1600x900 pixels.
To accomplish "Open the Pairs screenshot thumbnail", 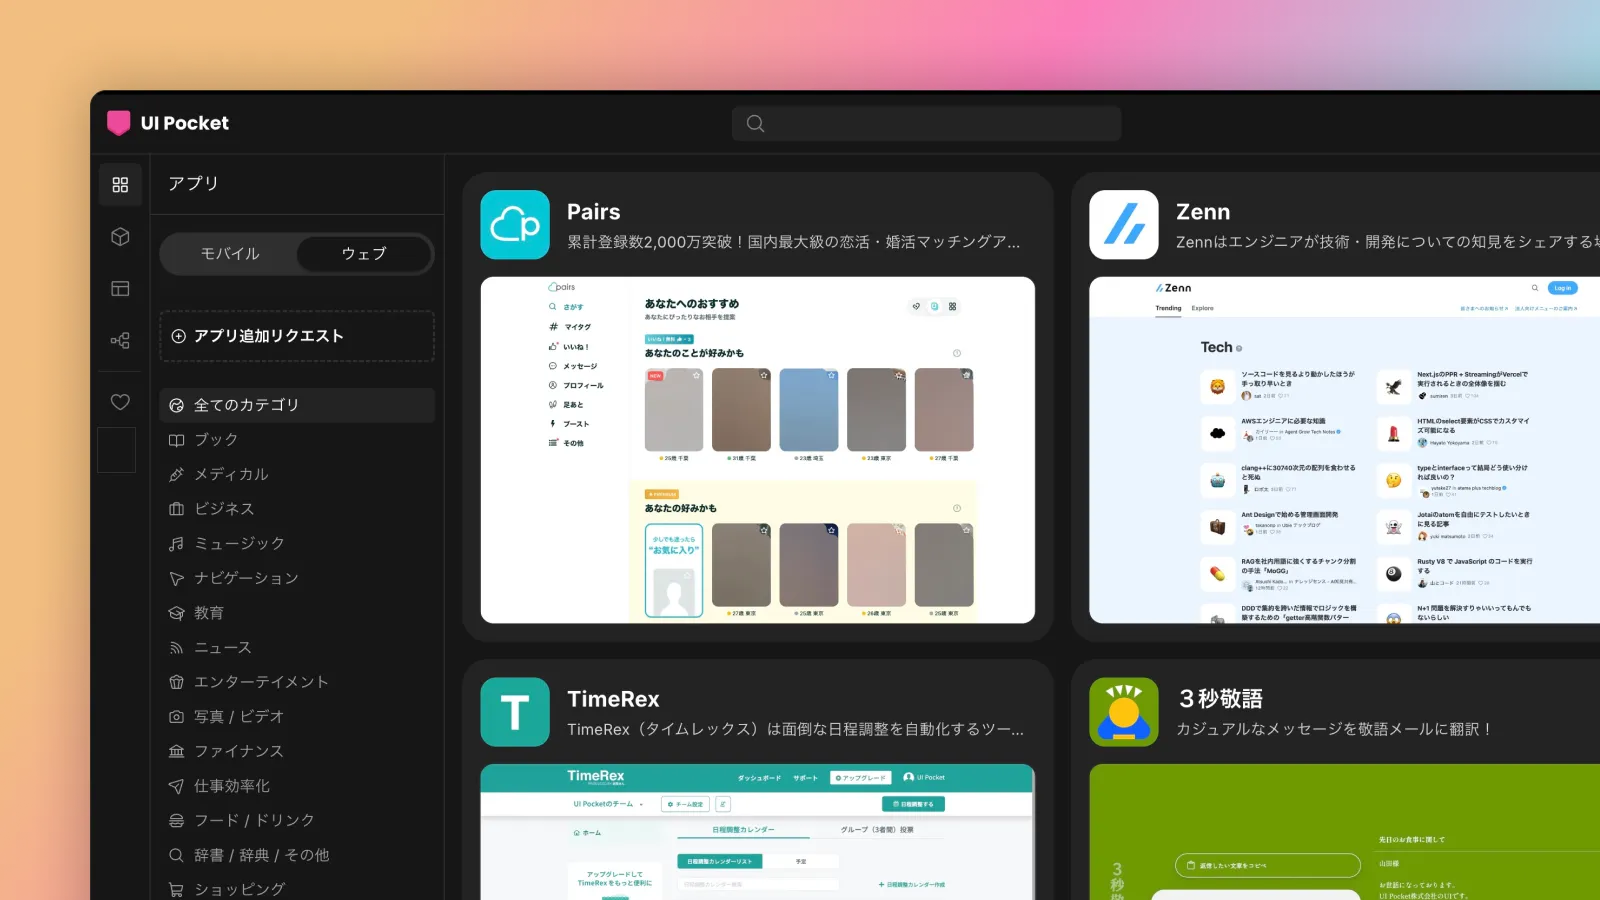I will tap(757, 450).
